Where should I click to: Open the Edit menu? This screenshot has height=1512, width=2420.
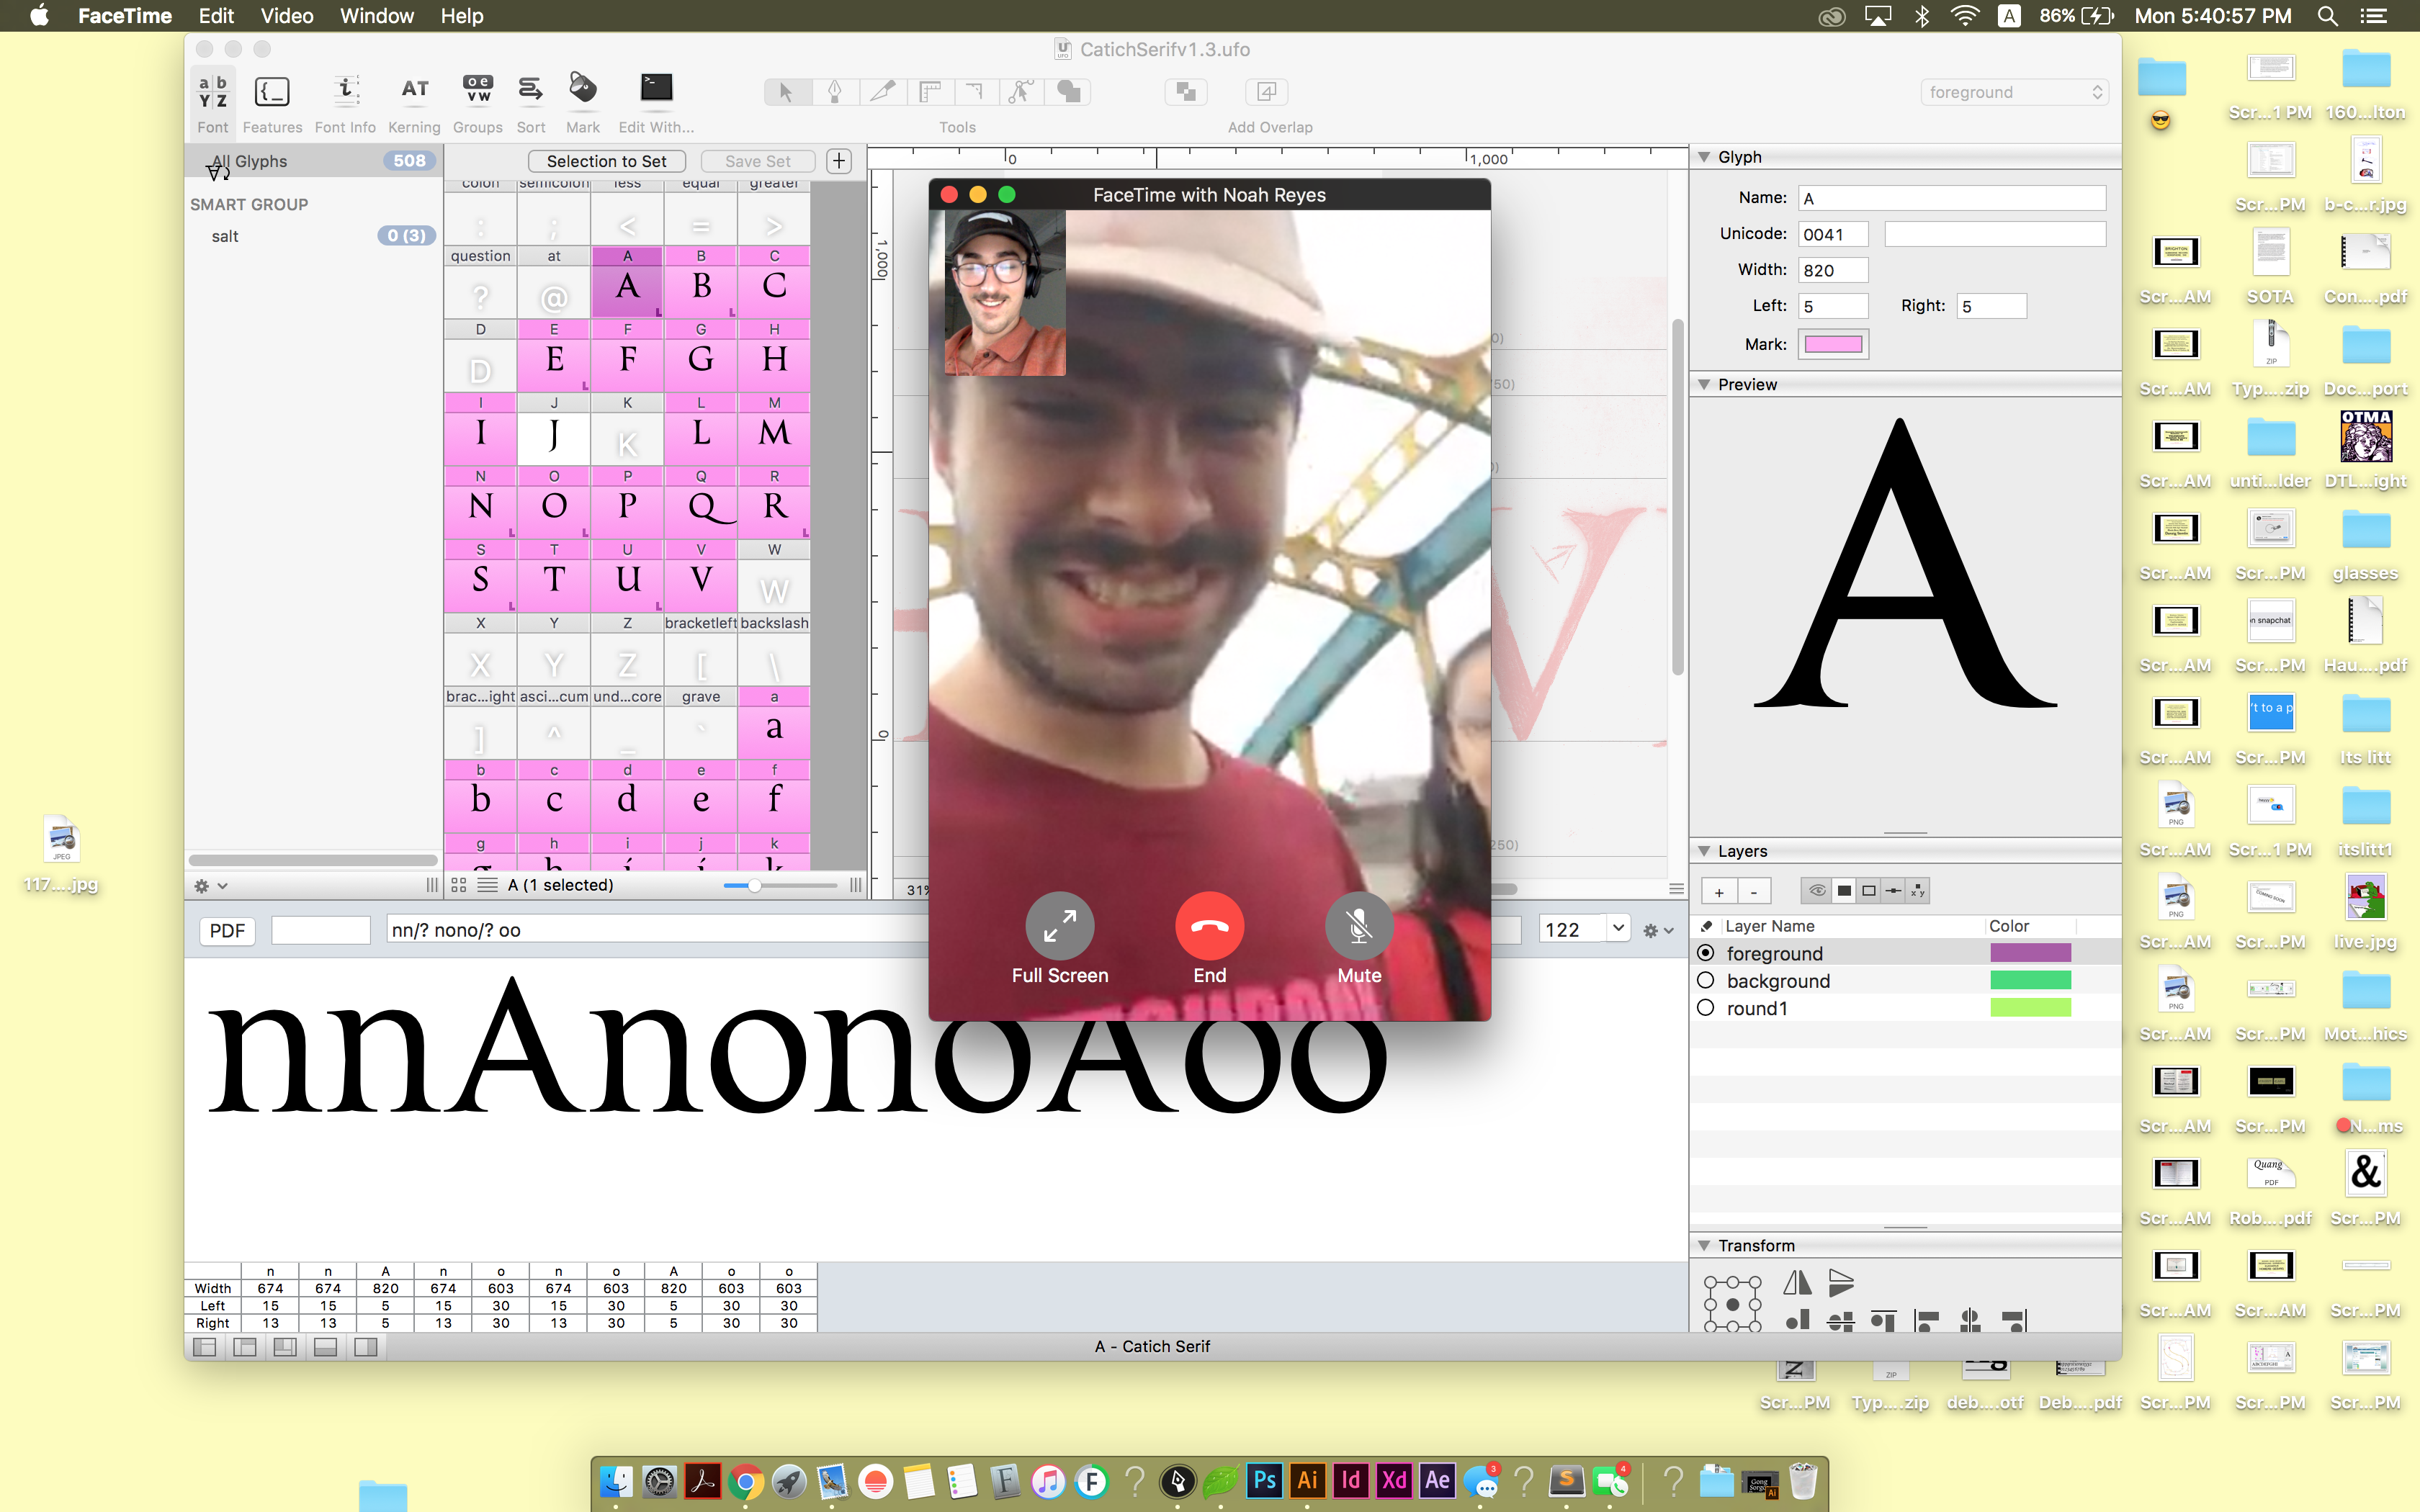(216, 16)
